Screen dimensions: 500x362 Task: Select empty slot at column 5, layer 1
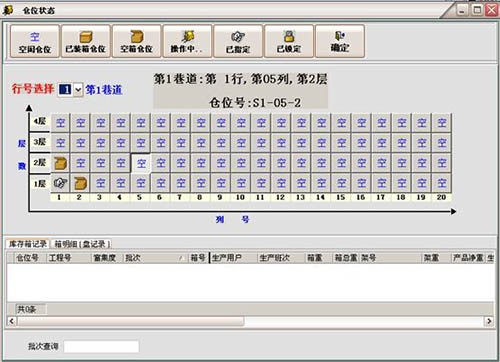pos(141,183)
